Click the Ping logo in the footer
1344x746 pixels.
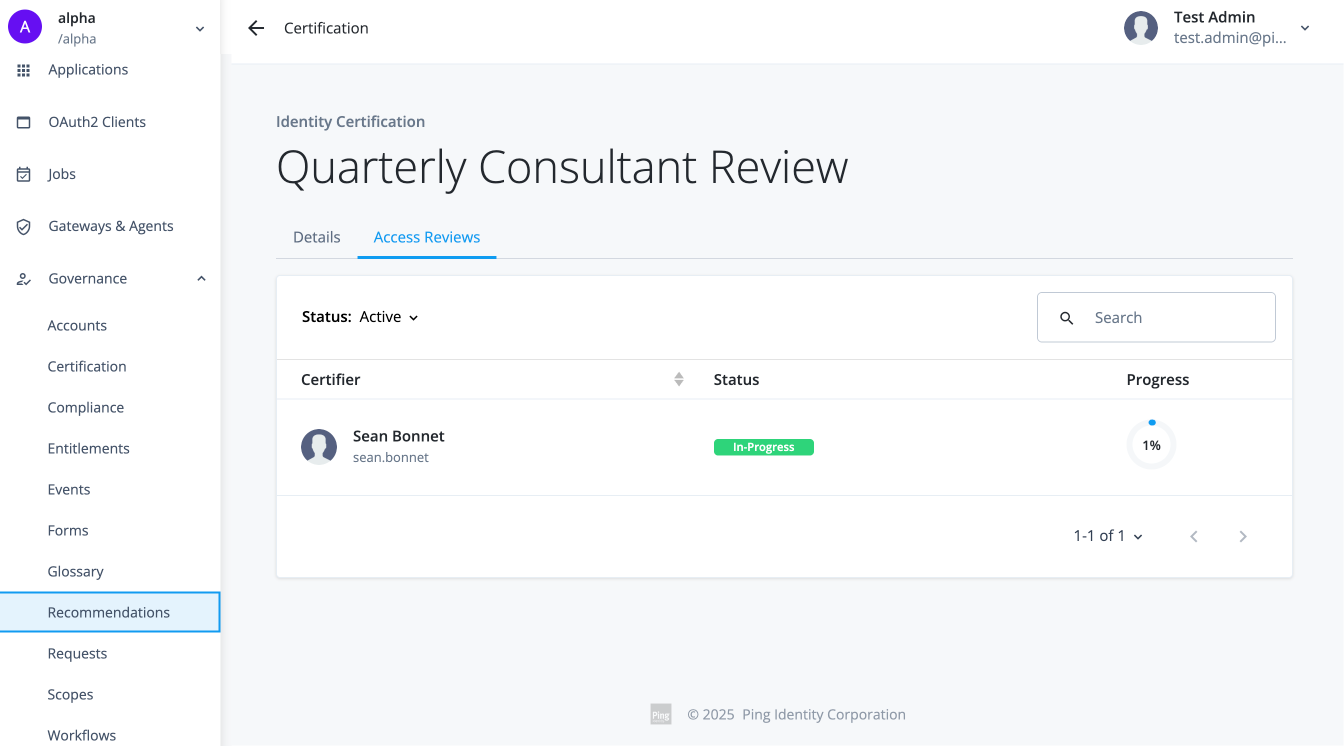tap(661, 714)
